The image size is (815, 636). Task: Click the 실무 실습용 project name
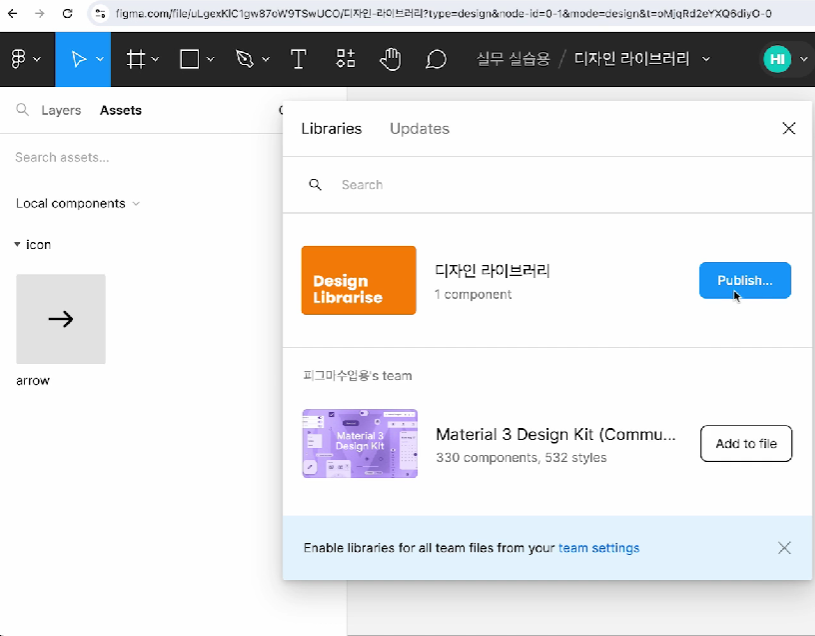click(513, 59)
